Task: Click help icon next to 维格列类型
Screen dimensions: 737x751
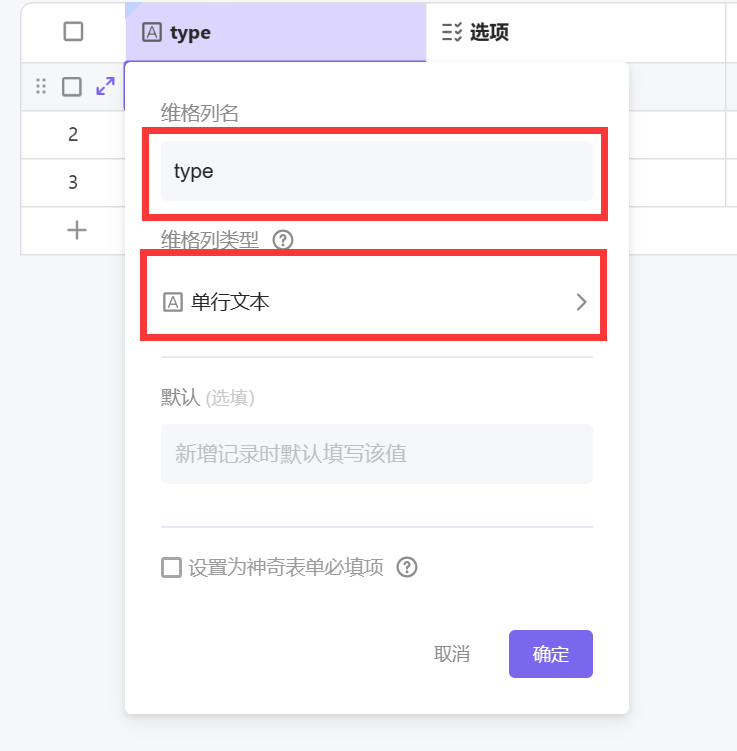Action: pos(283,240)
